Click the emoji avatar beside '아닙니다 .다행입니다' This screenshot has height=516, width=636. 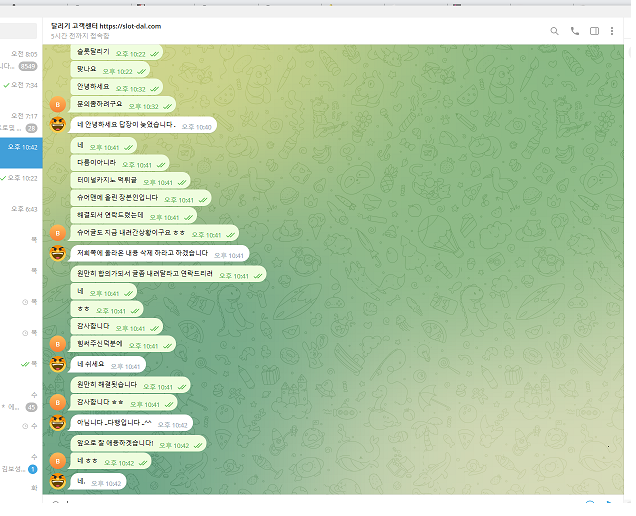pyautogui.click(x=58, y=423)
